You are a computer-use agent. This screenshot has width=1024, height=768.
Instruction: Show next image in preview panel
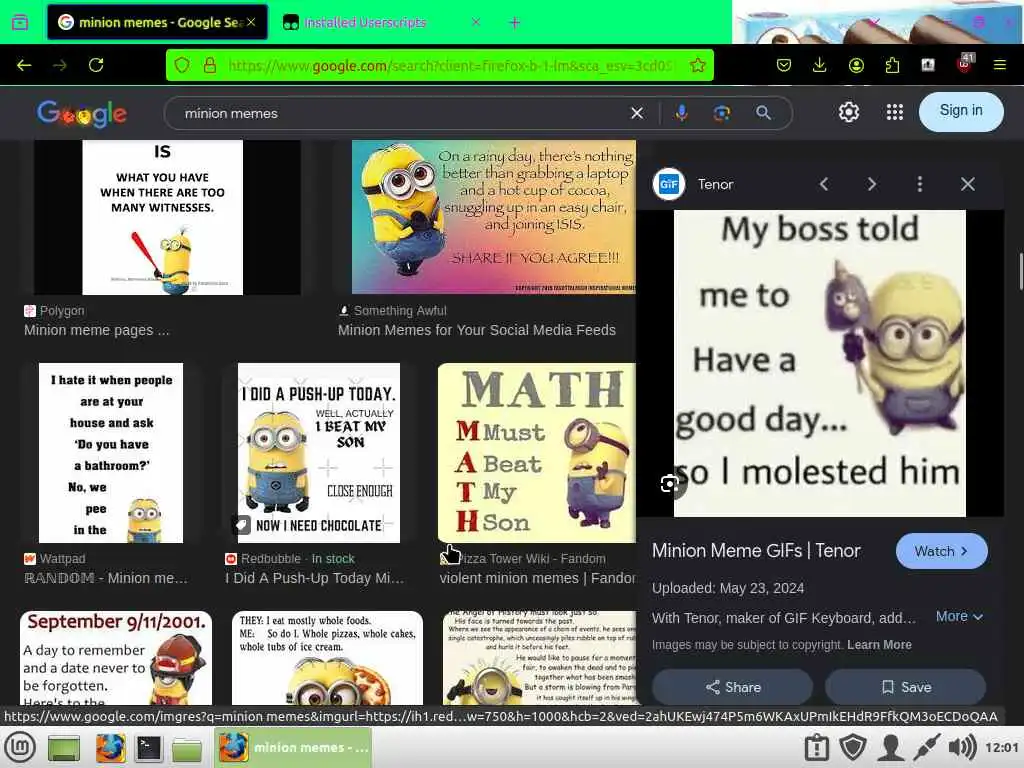point(871,185)
